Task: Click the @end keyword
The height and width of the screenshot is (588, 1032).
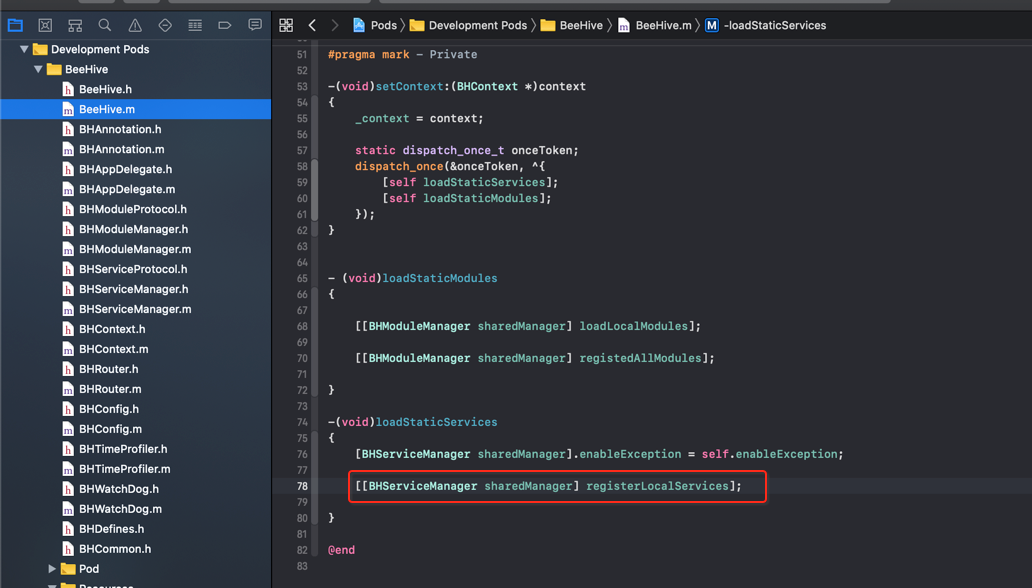Action: click(x=342, y=550)
